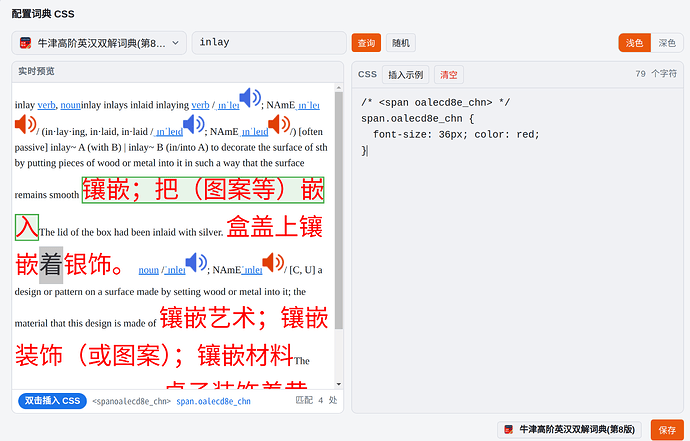Click the span.oalecd8e_chn selector text
Viewport: 690px width, 441px height.
click(213, 401)
